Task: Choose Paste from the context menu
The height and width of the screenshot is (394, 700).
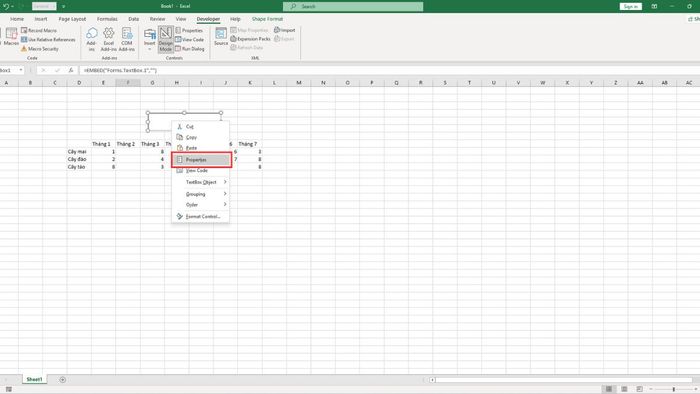Action: coord(200,148)
